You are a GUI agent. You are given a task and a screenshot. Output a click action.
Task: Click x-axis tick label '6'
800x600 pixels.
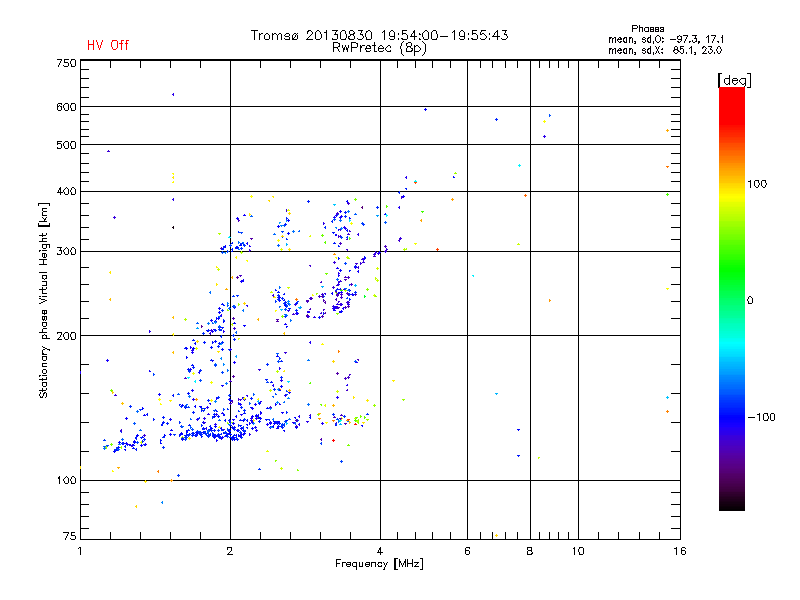click(x=467, y=551)
